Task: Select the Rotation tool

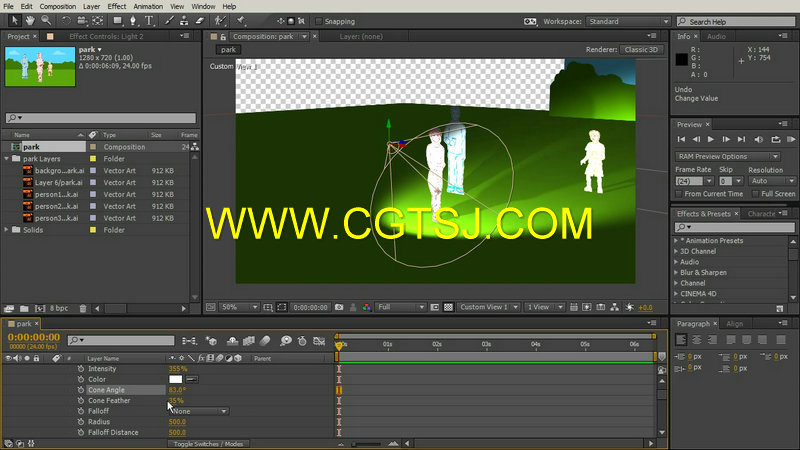Action: pos(66,21)
